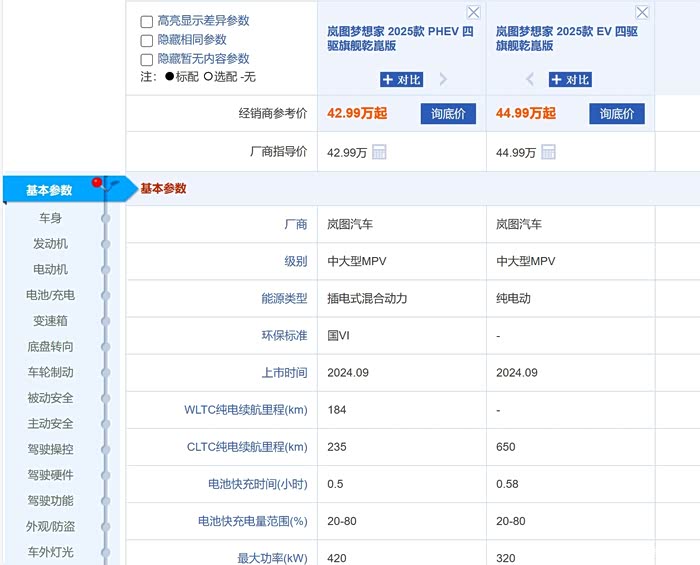Toggle 隐藏暂无内容参数 checkbox
This screenshot has width=700, height=565.
click(x=147, y=59)
